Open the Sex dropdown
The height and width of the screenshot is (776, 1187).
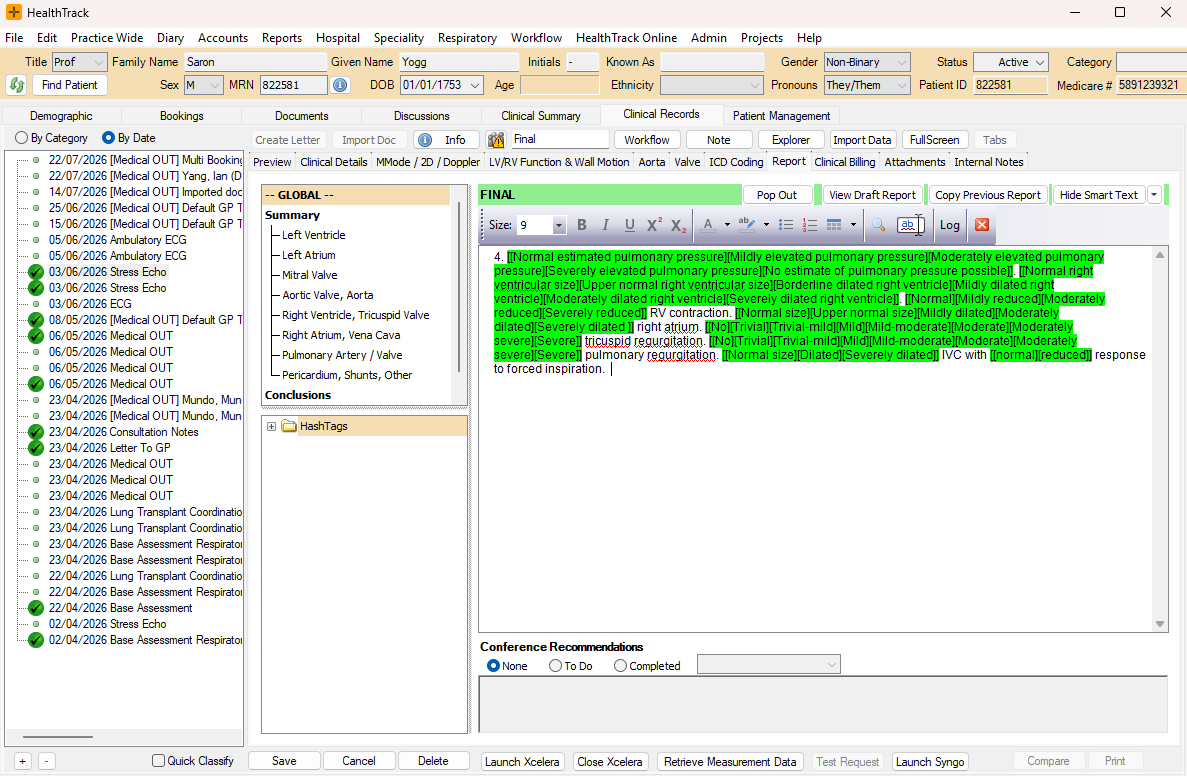pos(214,85)
